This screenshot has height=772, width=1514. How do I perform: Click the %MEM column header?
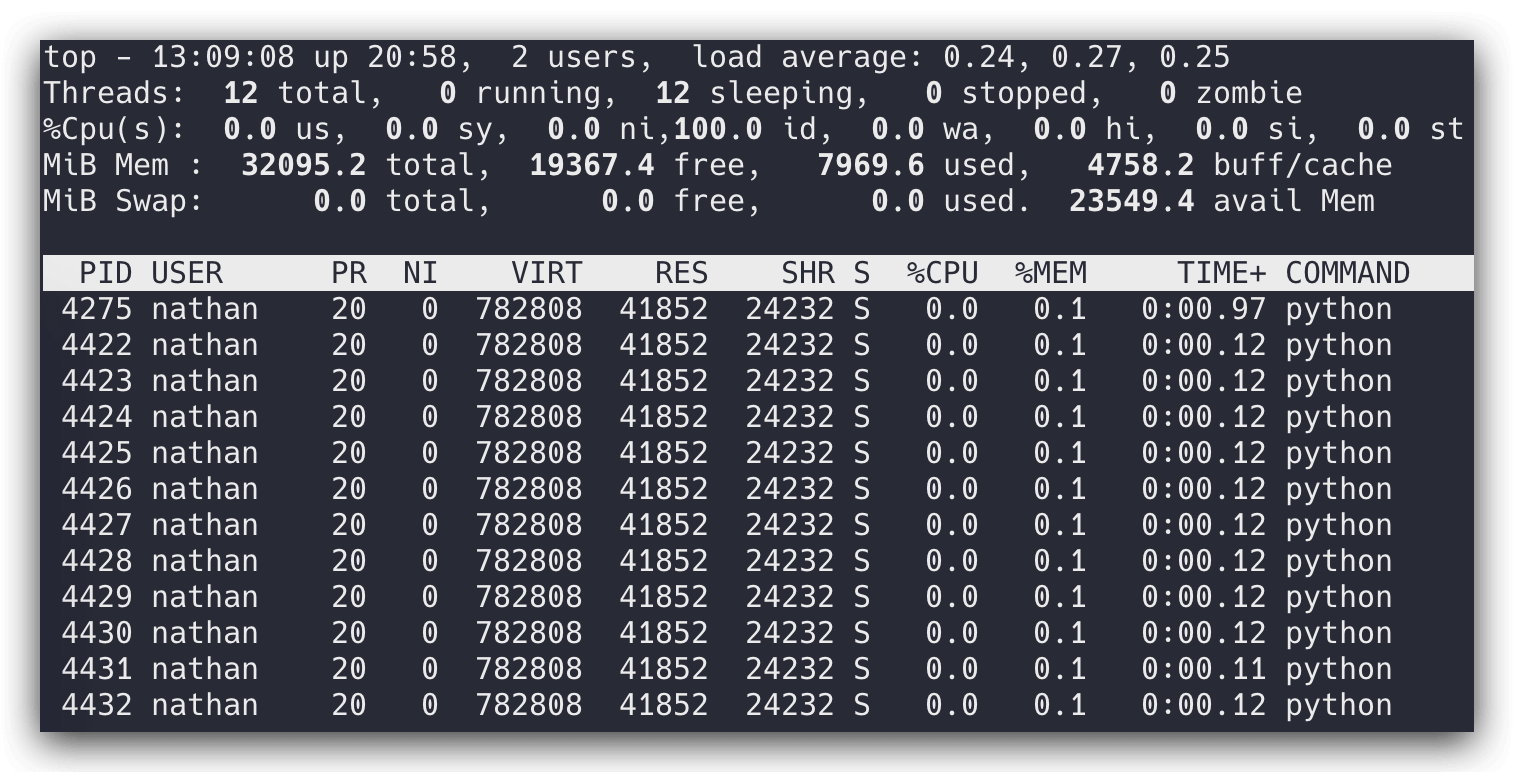coord(1050,273)
